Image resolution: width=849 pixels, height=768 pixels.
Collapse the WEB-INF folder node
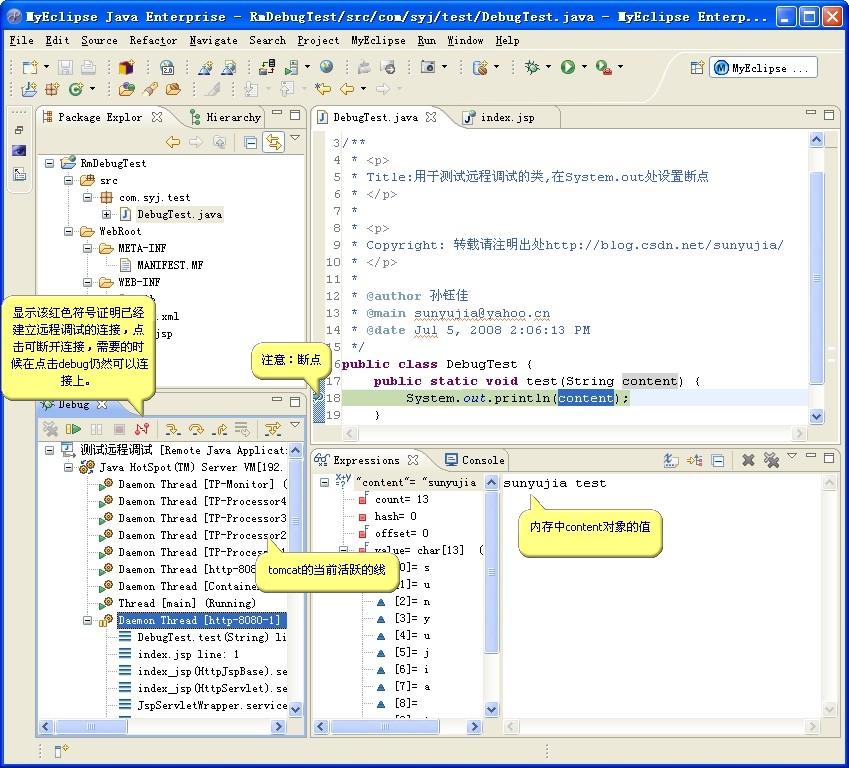[x=88, y=282]
